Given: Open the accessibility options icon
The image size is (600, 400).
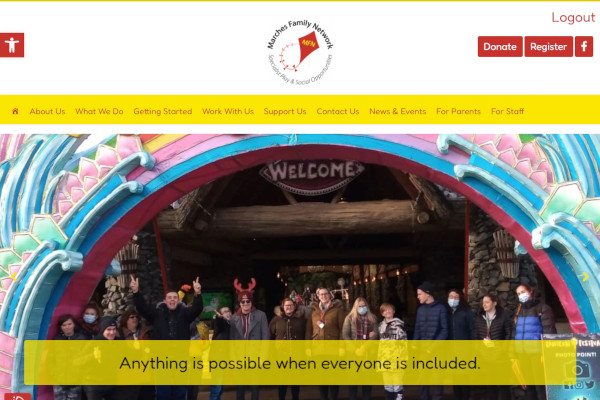Looking at the screenshot, I should click(x=12, y=45).
